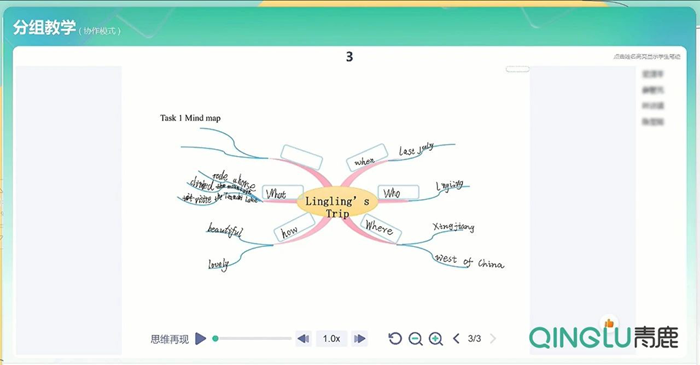Click the small rounded pill above the canvas
This screenshot has height=365, width=700.
tap(517, 69)
